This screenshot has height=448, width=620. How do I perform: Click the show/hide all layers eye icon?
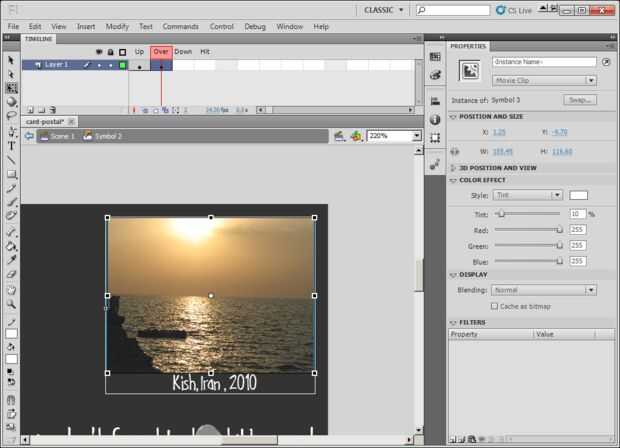click(98, 51)
